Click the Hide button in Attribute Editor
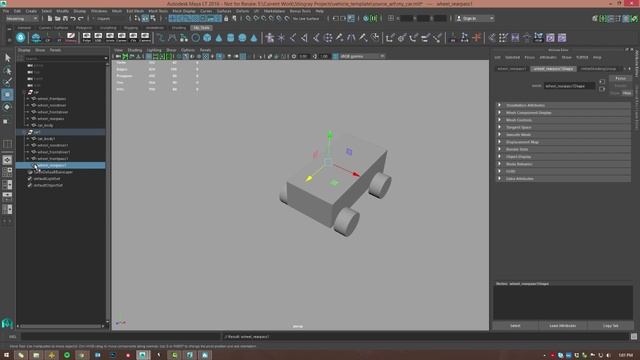The height and width of the screenshot is (360, 640). pyautogui.click(x=627, y=93)
